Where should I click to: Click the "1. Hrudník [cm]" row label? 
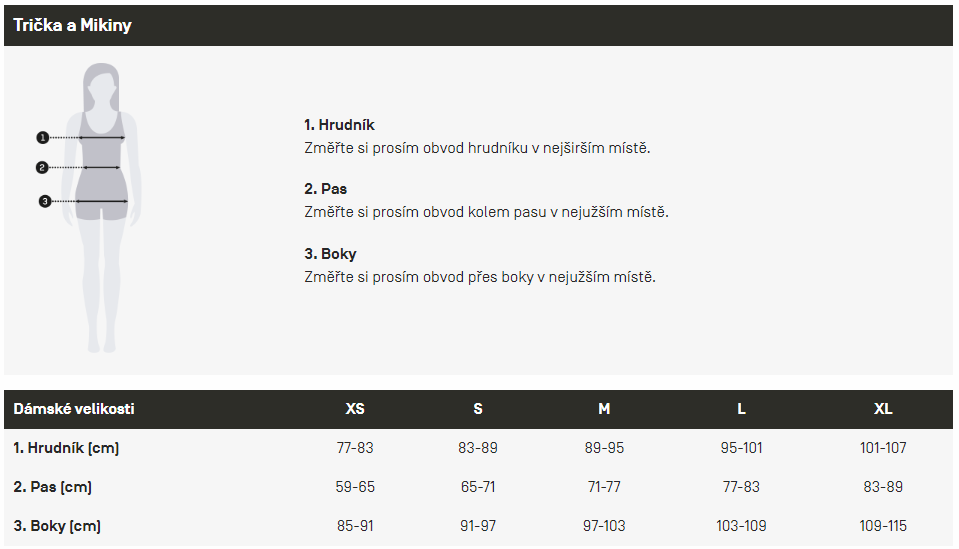tap(66, 448)
